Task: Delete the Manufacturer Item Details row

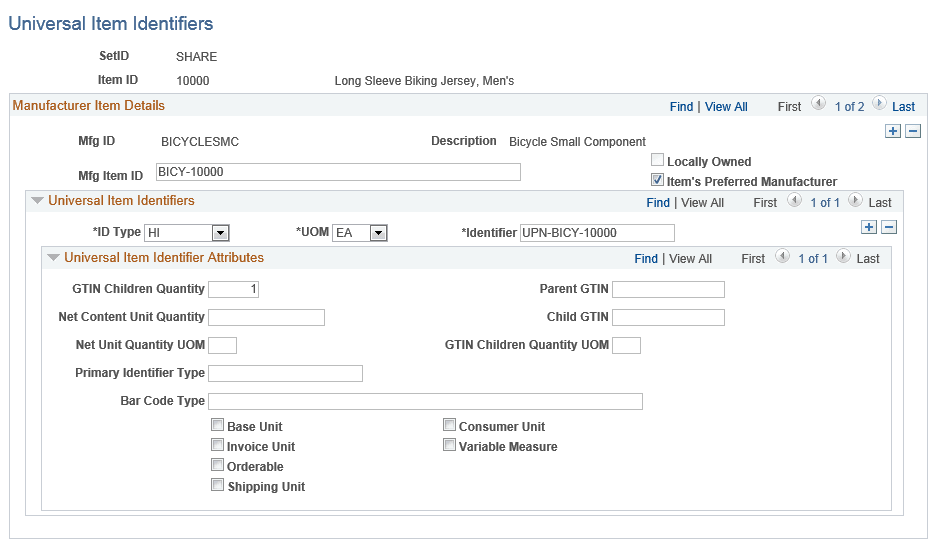Action: tap(913, 131)
